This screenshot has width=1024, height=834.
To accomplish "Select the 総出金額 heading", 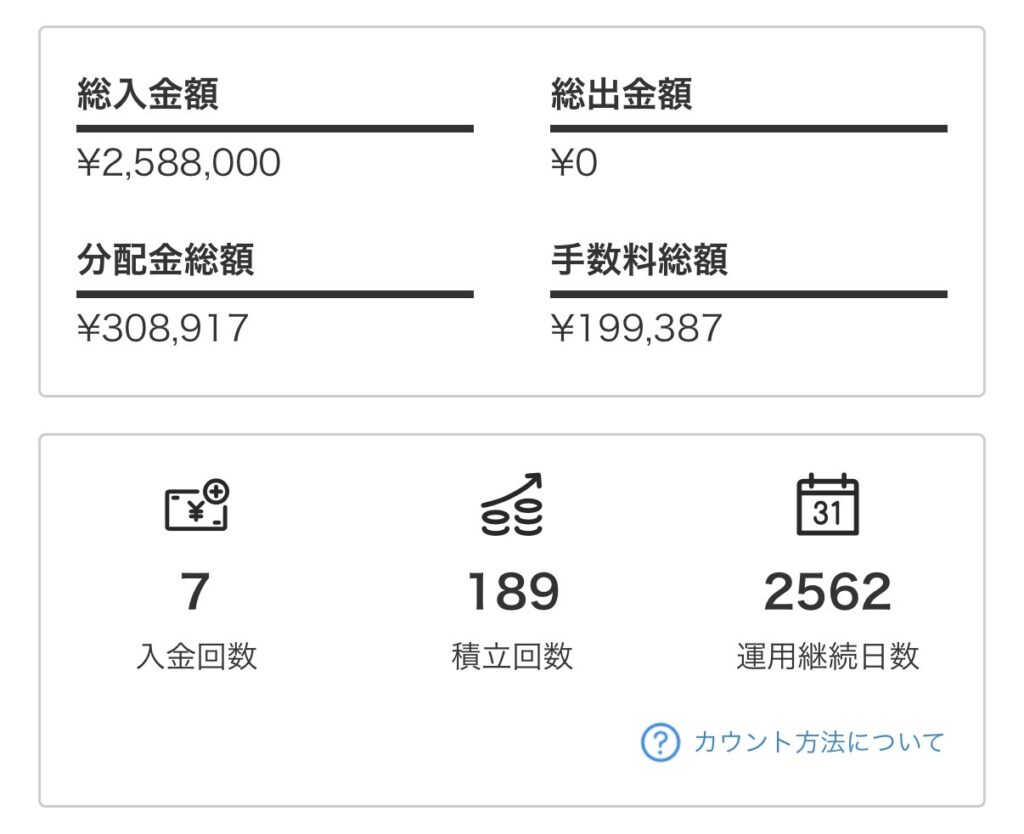I will [621, 95].
